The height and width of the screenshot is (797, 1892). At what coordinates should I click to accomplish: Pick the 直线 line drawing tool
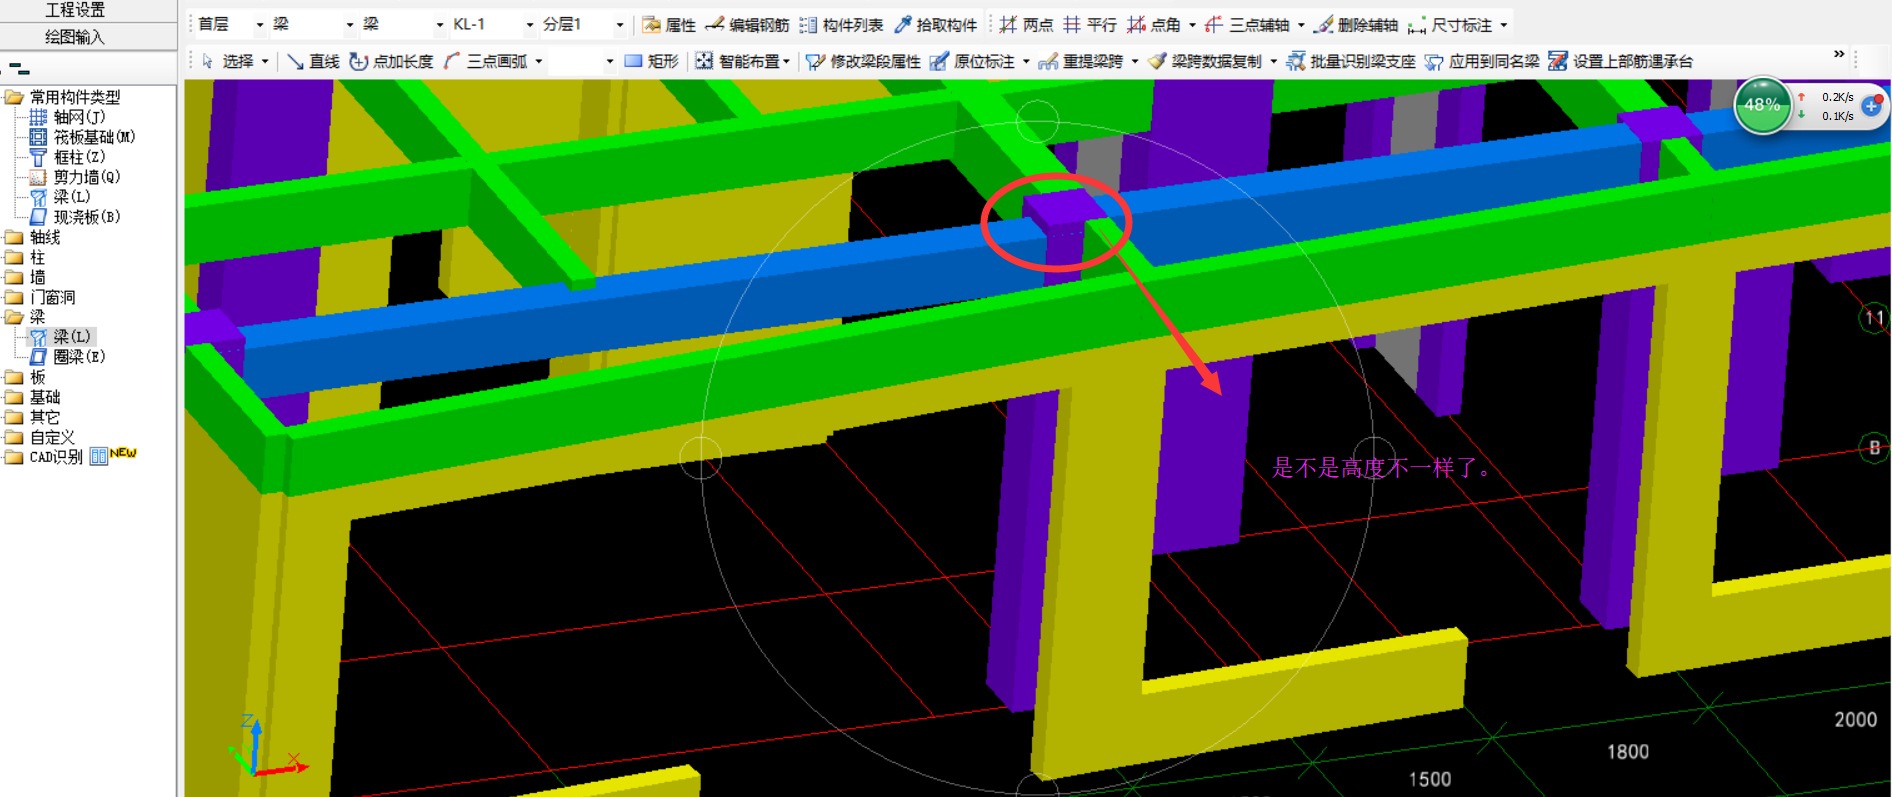[313, 61]
